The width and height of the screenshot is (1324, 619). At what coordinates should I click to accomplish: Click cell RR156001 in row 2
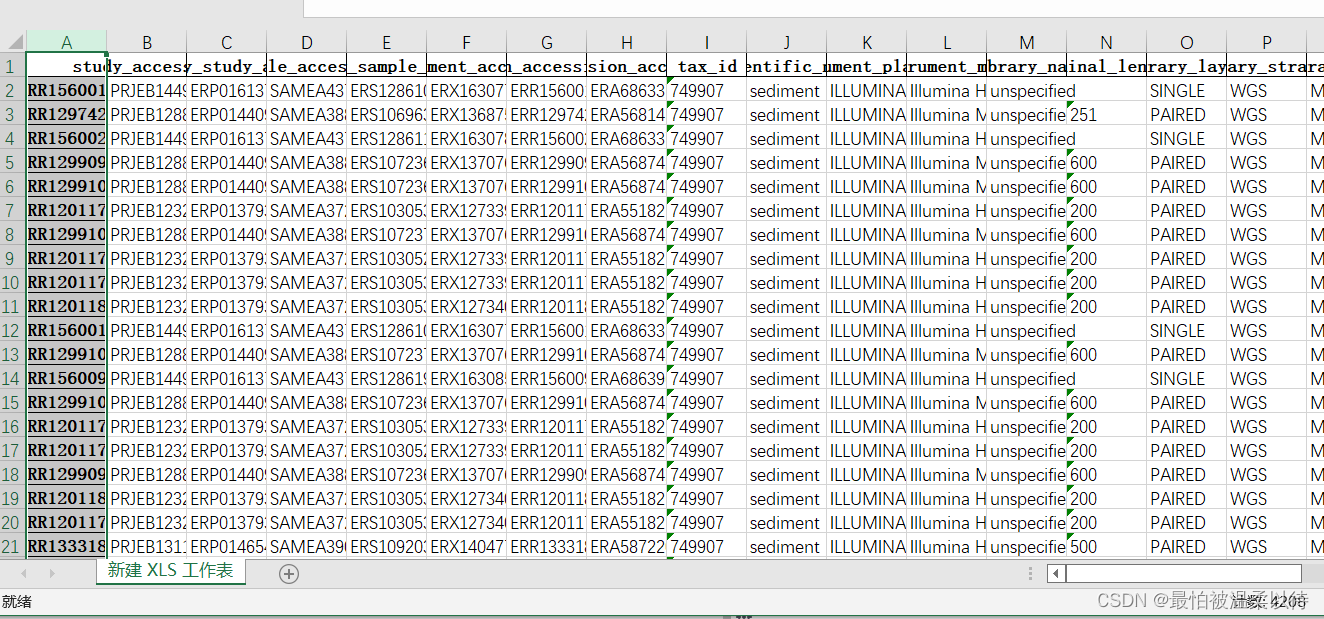66,90
